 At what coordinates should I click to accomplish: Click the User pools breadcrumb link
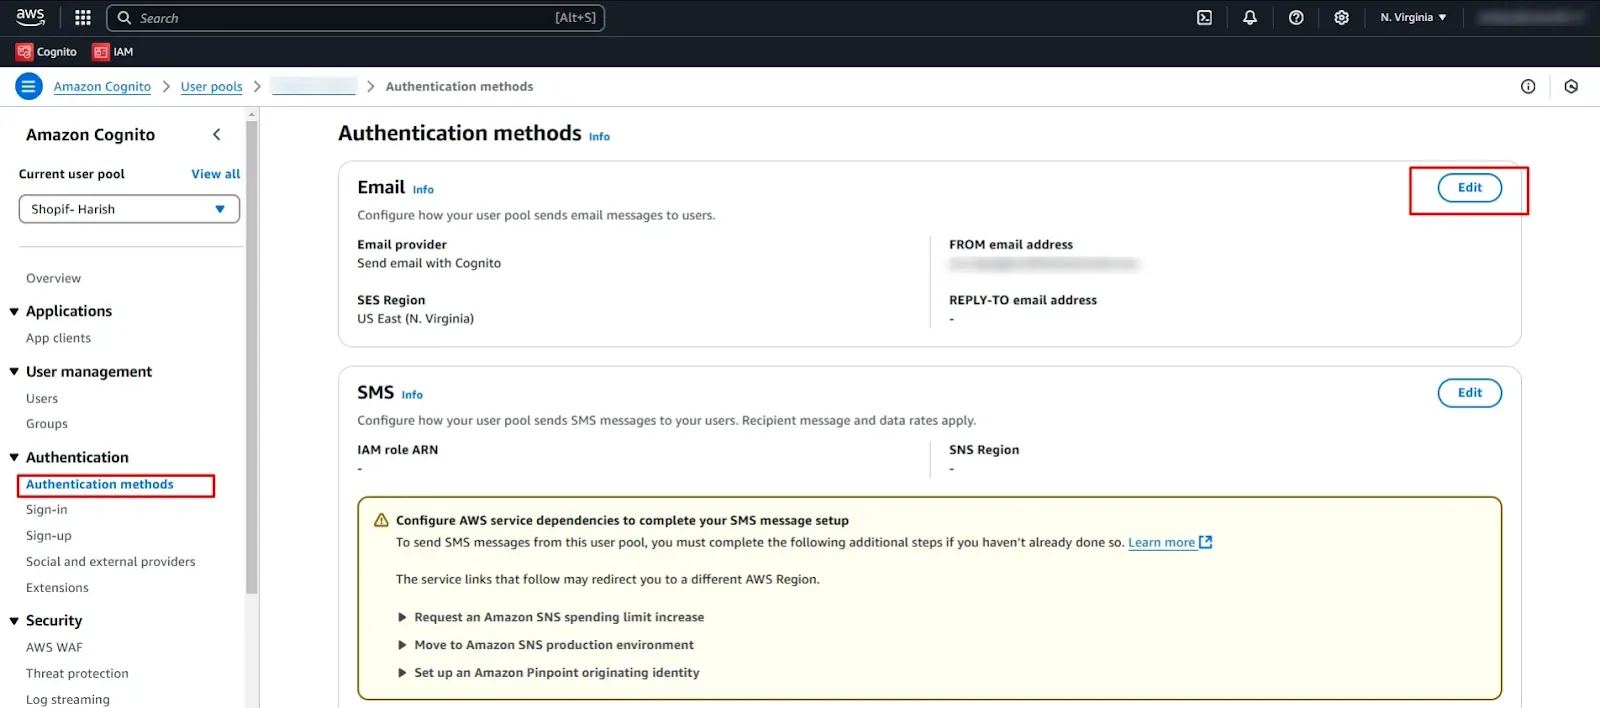tap(211, 87)
